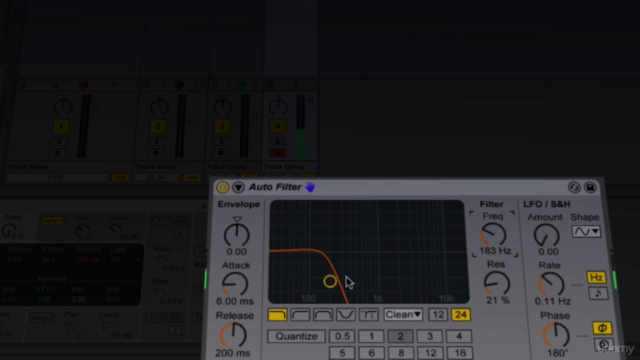Arm track 2 for recording
Viewport: 640px width, 360px height.
156,153
